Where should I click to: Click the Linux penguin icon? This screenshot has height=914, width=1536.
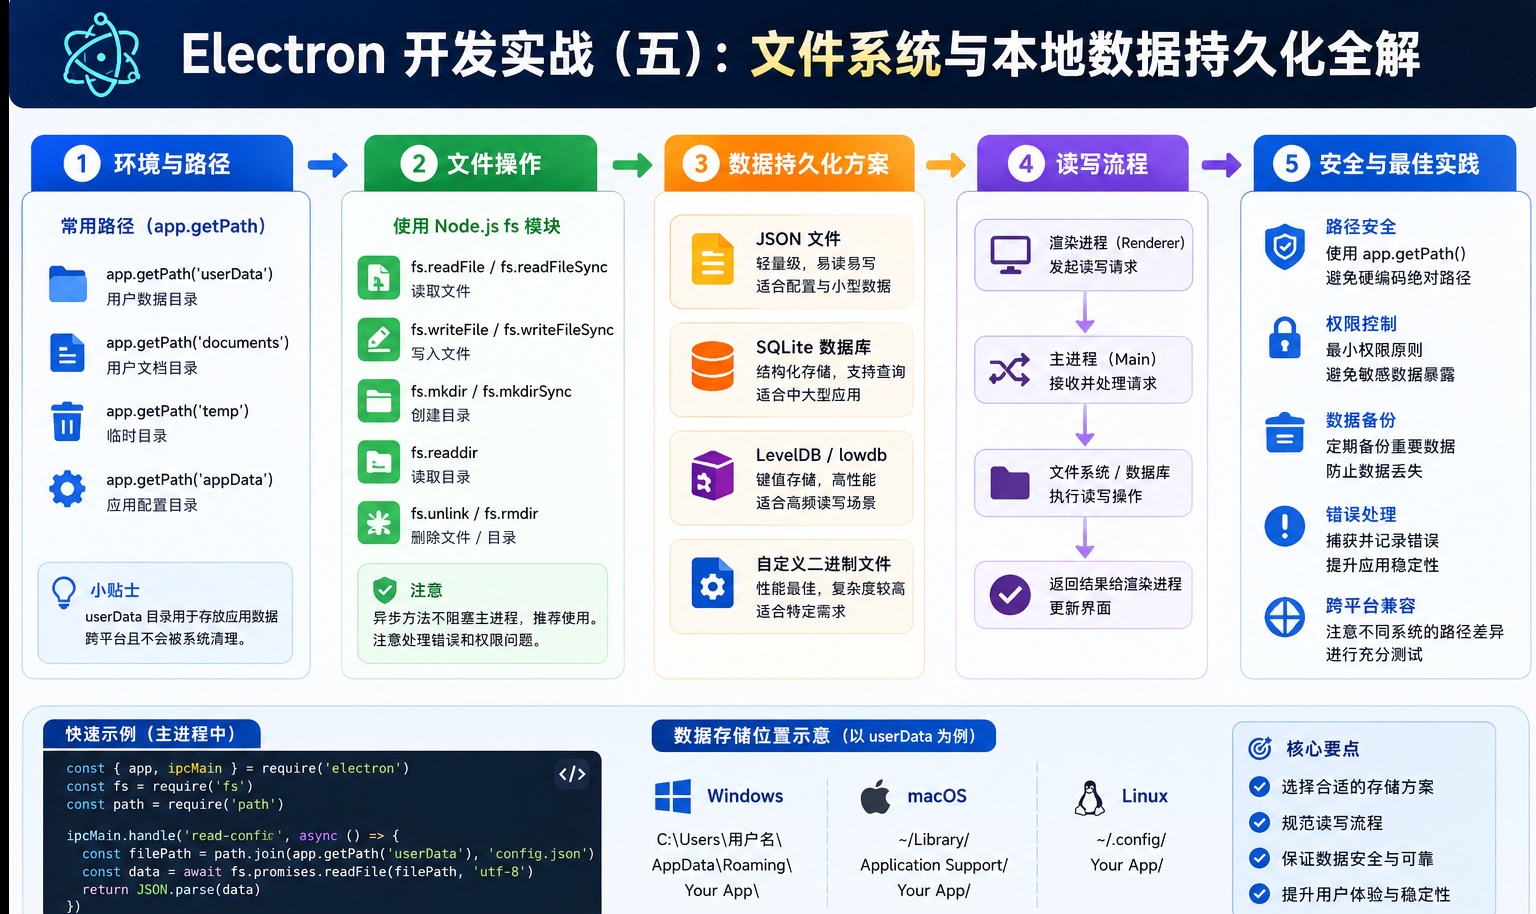[1089, 797]
